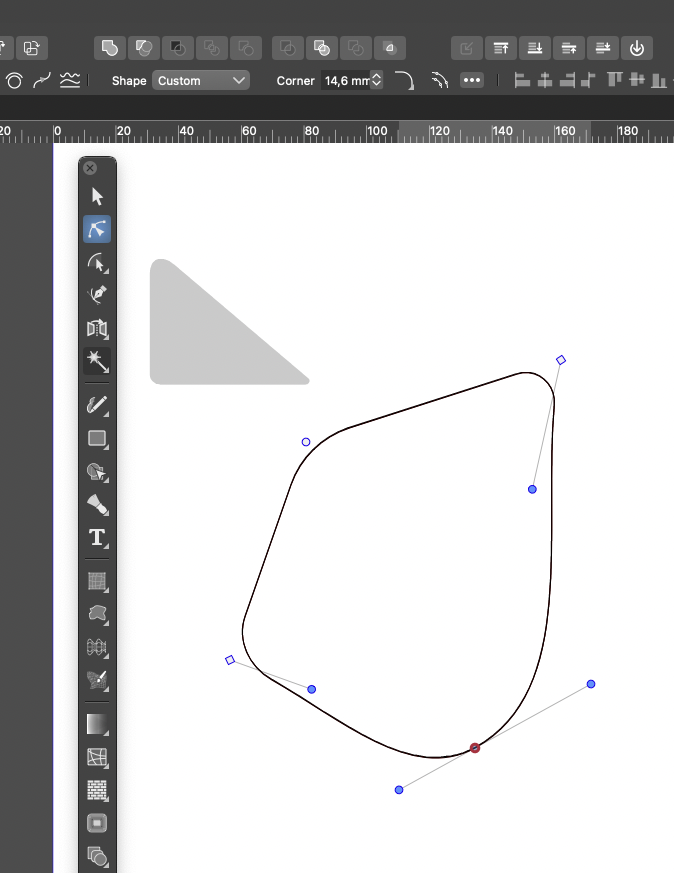674x873 pixels.
Task: Click the wavy lines icon
Action: (x=70, y=81)
